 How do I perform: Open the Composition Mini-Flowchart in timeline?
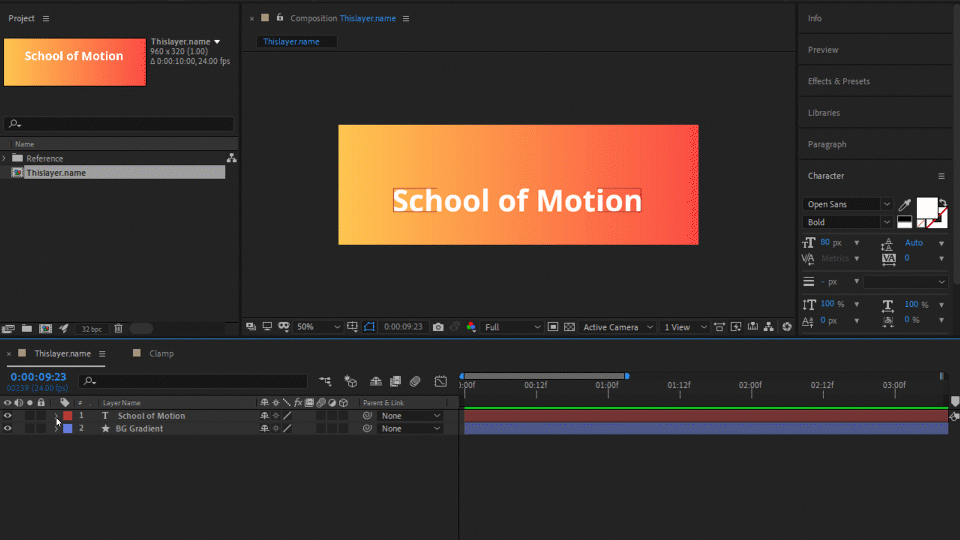tap(325, 381)
